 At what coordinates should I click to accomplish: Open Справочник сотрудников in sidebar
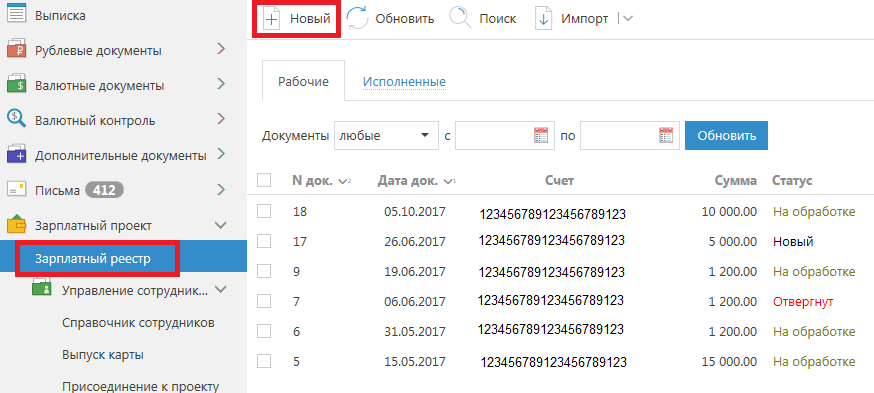[x=138, y=323]
